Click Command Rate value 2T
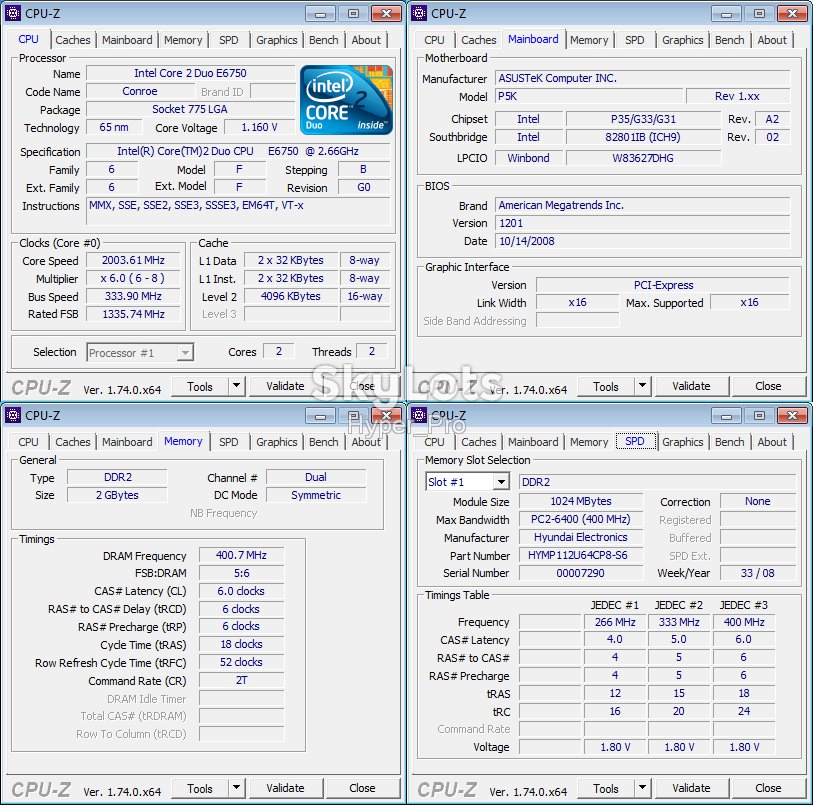 [241, 680]
